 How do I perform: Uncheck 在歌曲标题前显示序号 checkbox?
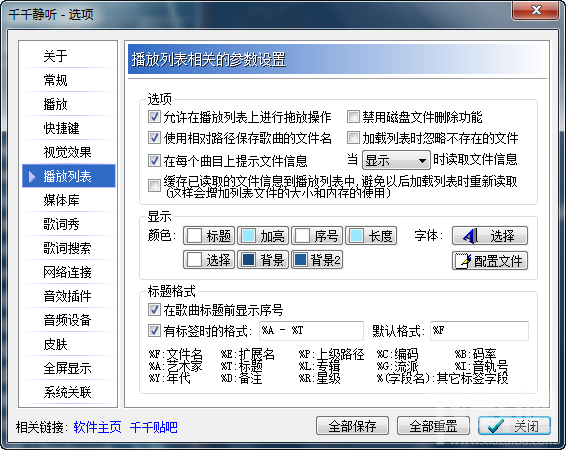154,310
